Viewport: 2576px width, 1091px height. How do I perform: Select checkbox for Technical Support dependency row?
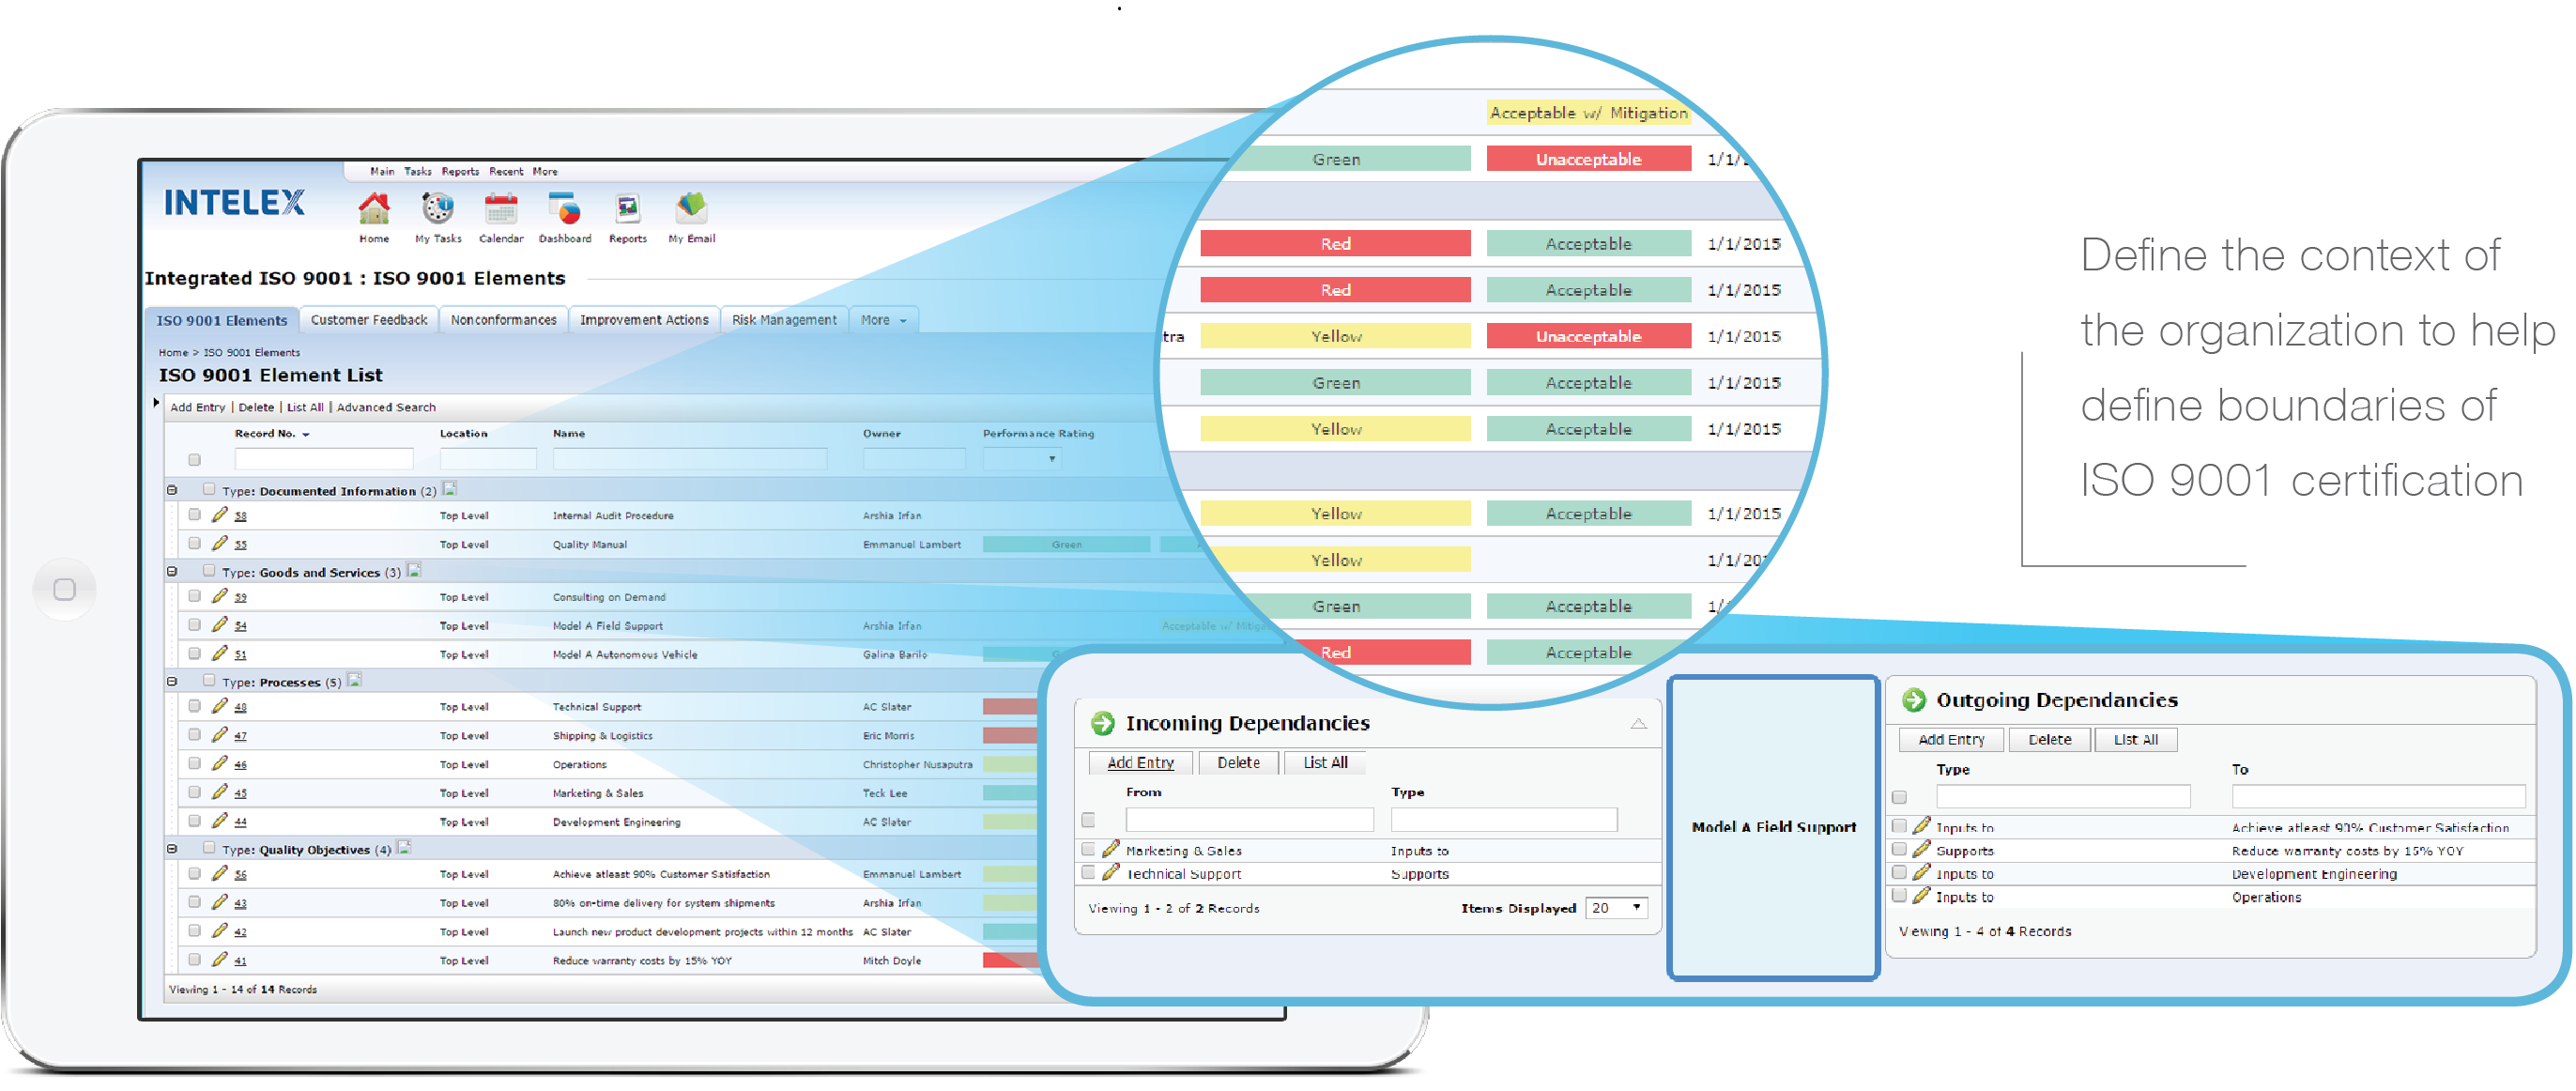(1088, 873)
